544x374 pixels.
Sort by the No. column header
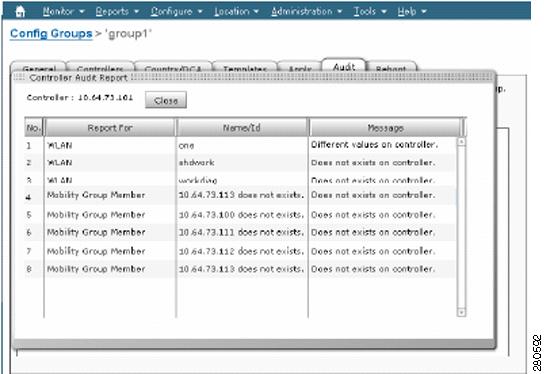coord(34,128)
